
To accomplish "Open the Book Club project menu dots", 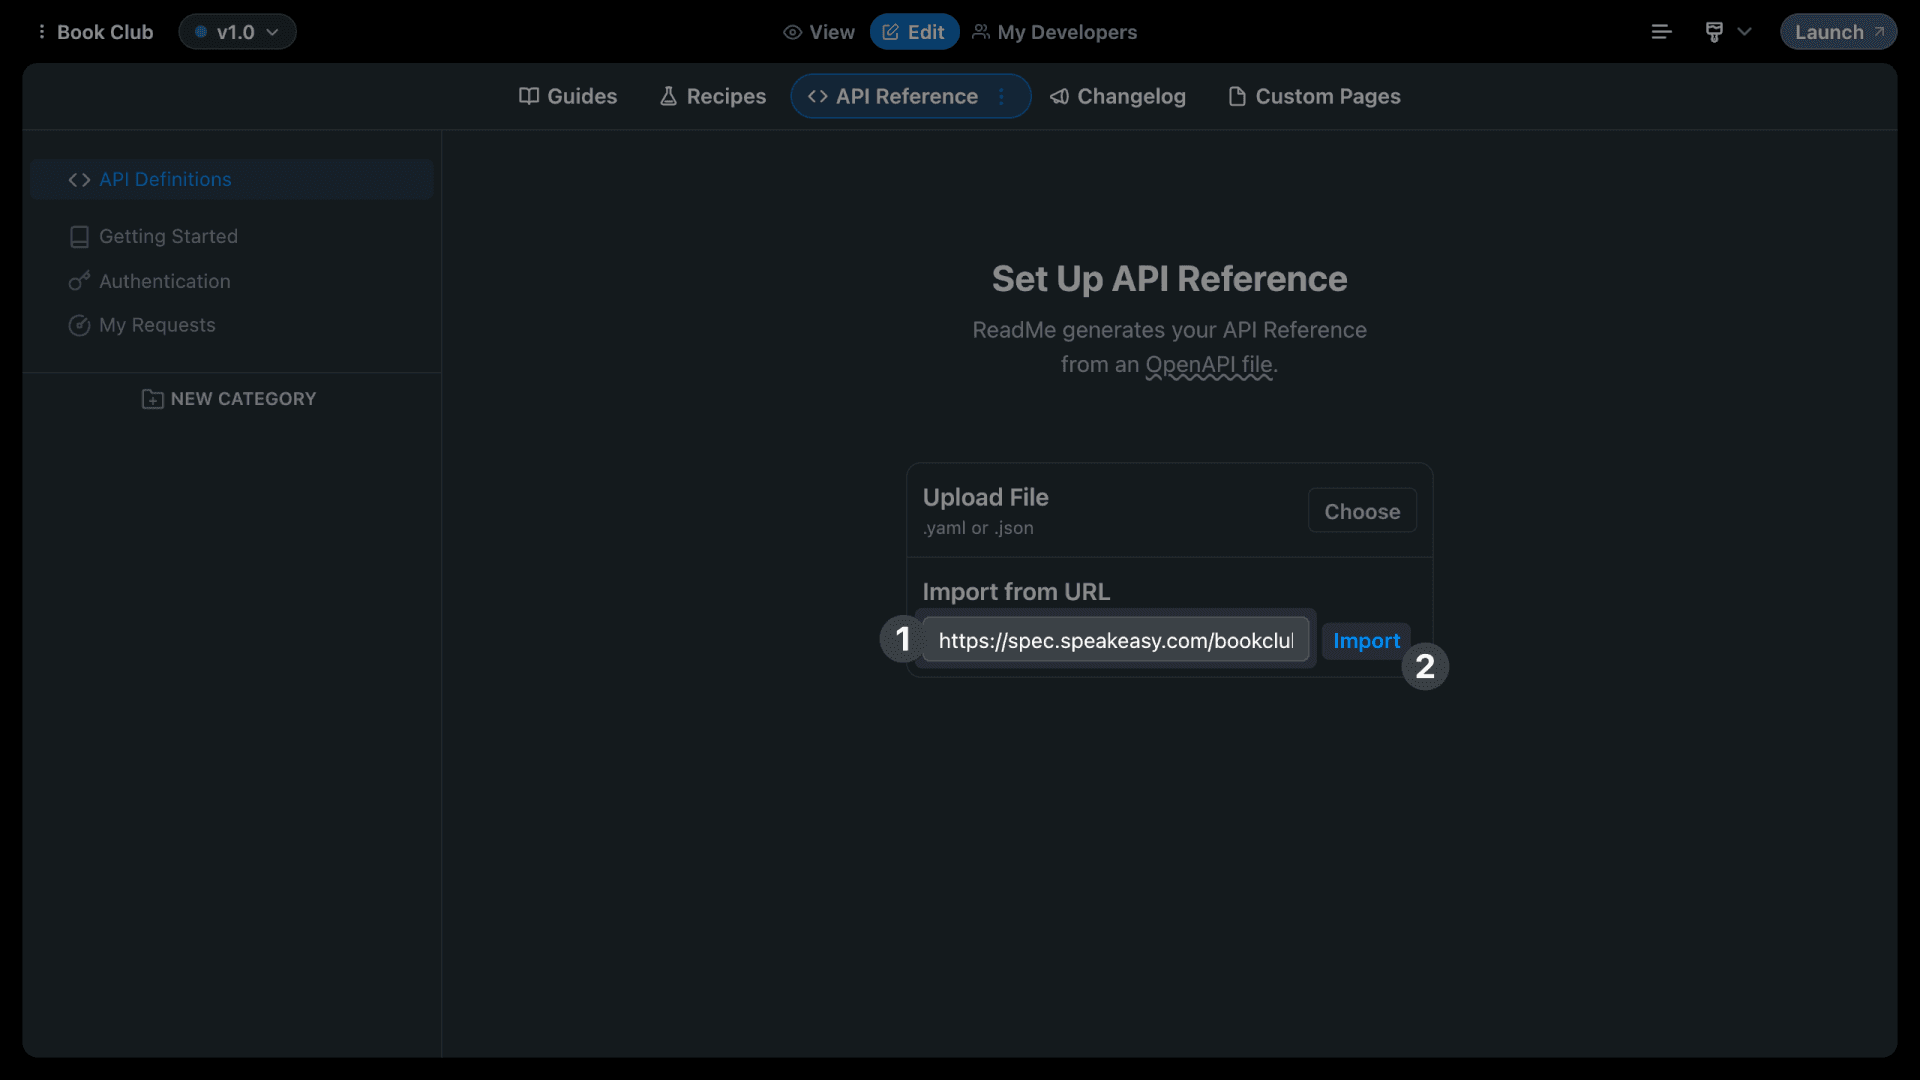I will (x=41, y=32).
